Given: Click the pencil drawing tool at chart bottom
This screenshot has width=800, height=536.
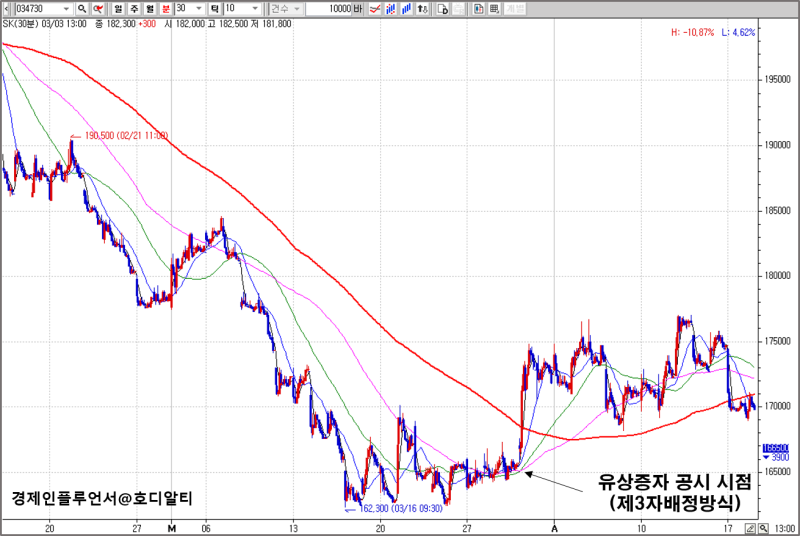Looking at the screenshot, I should [x=751, y=528].
